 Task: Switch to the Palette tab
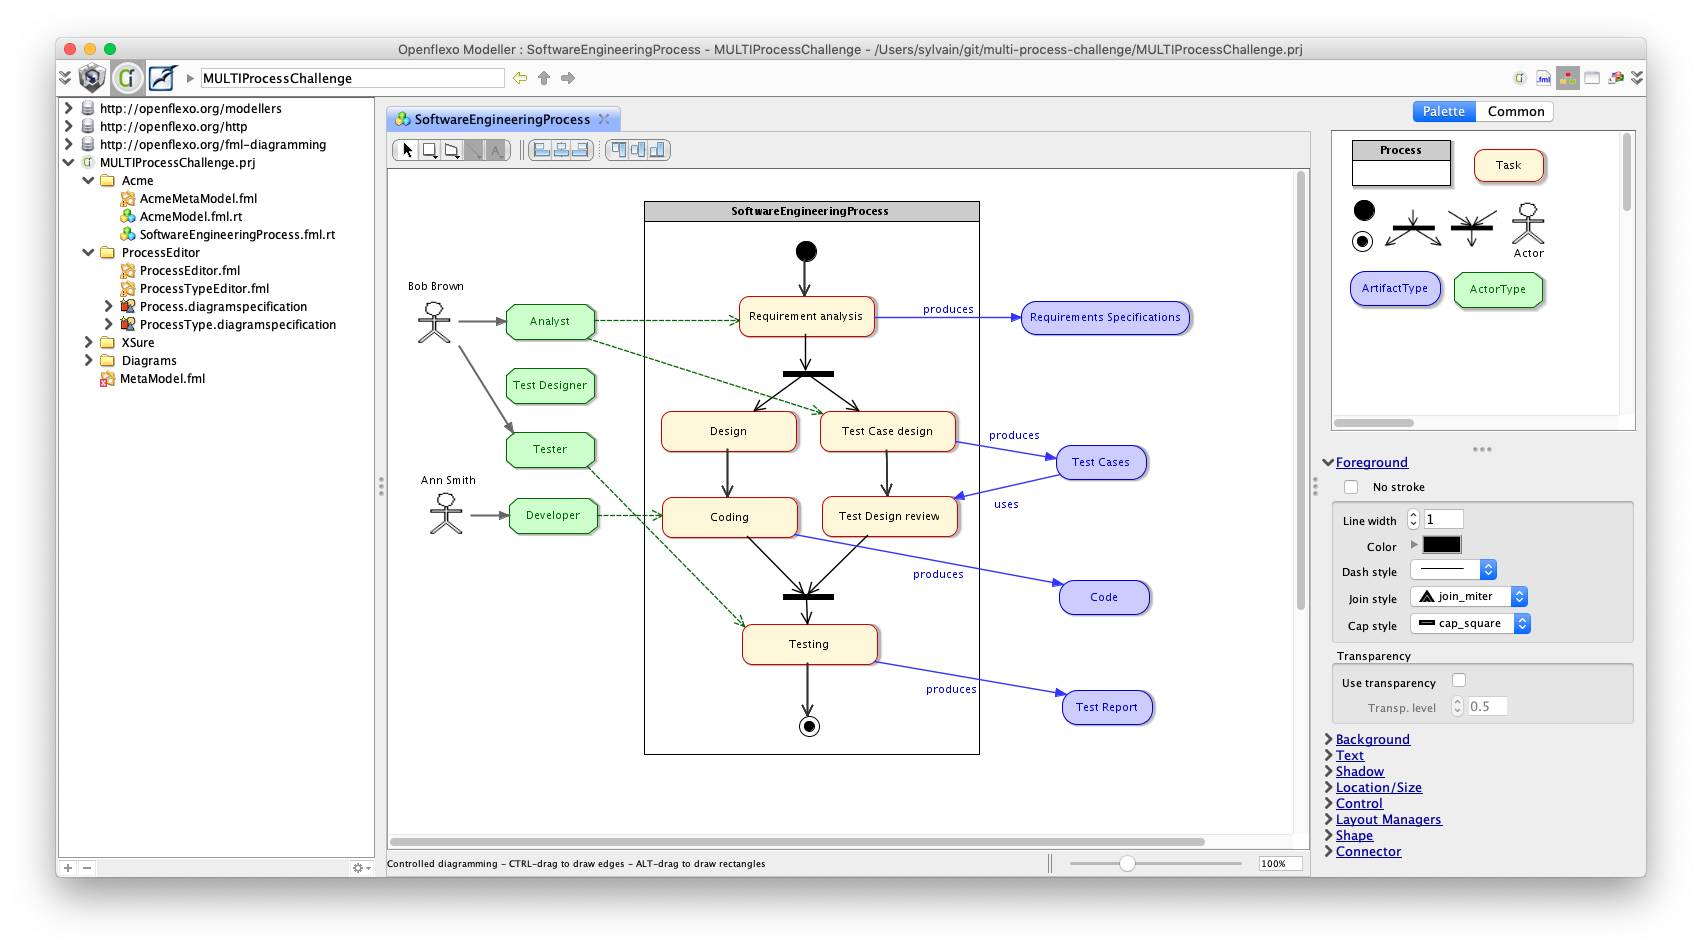pyautogui.click(x=1443, y=111)
